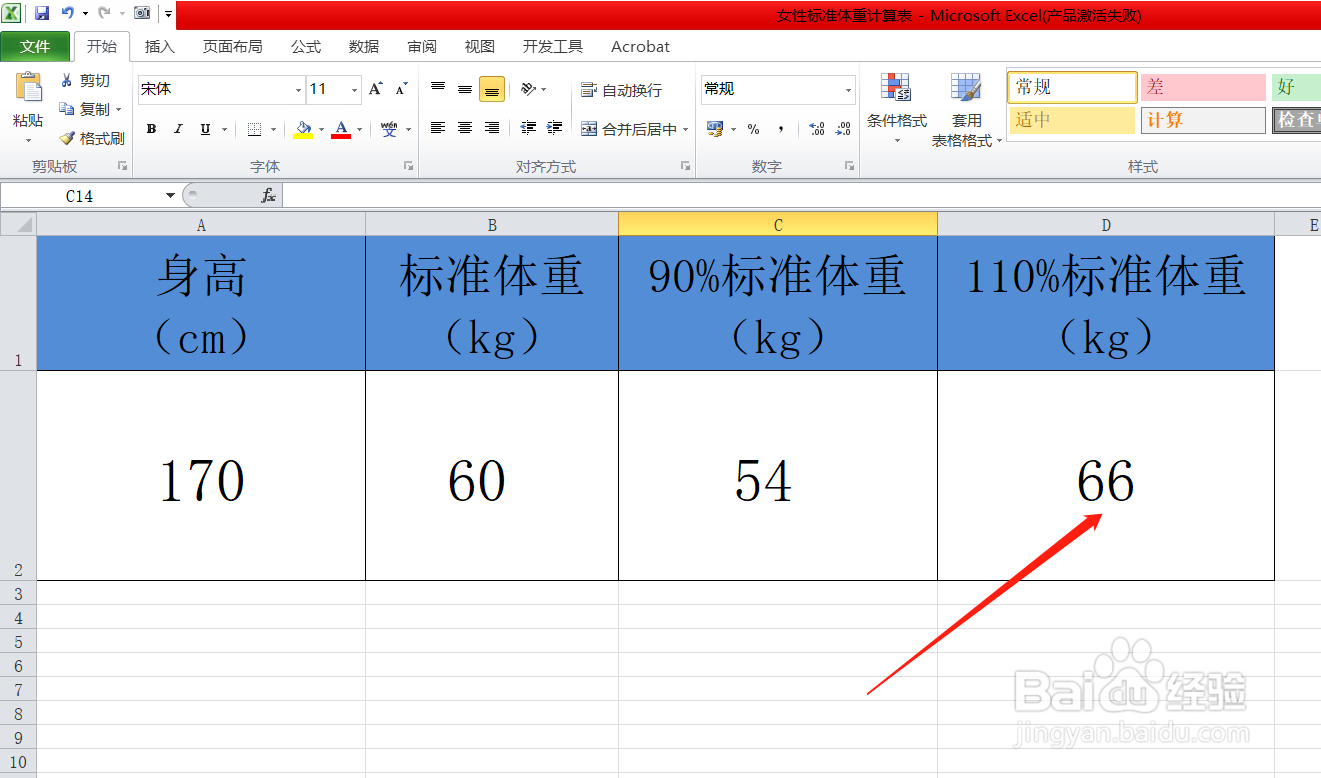Increase decimal places icon

click(x=817, y=129)
